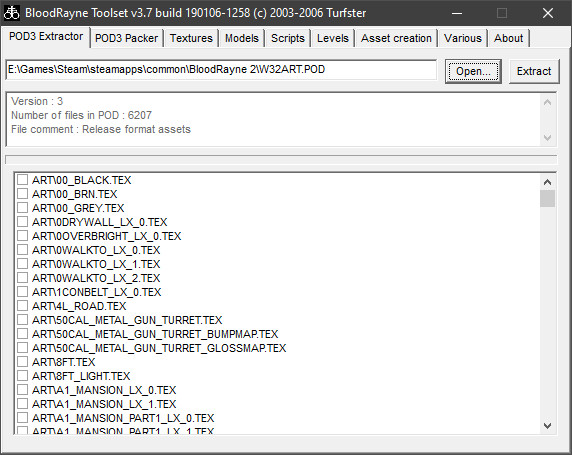Click the Open... button
This screenshot has height=455, width=572.
pos(473,71)
